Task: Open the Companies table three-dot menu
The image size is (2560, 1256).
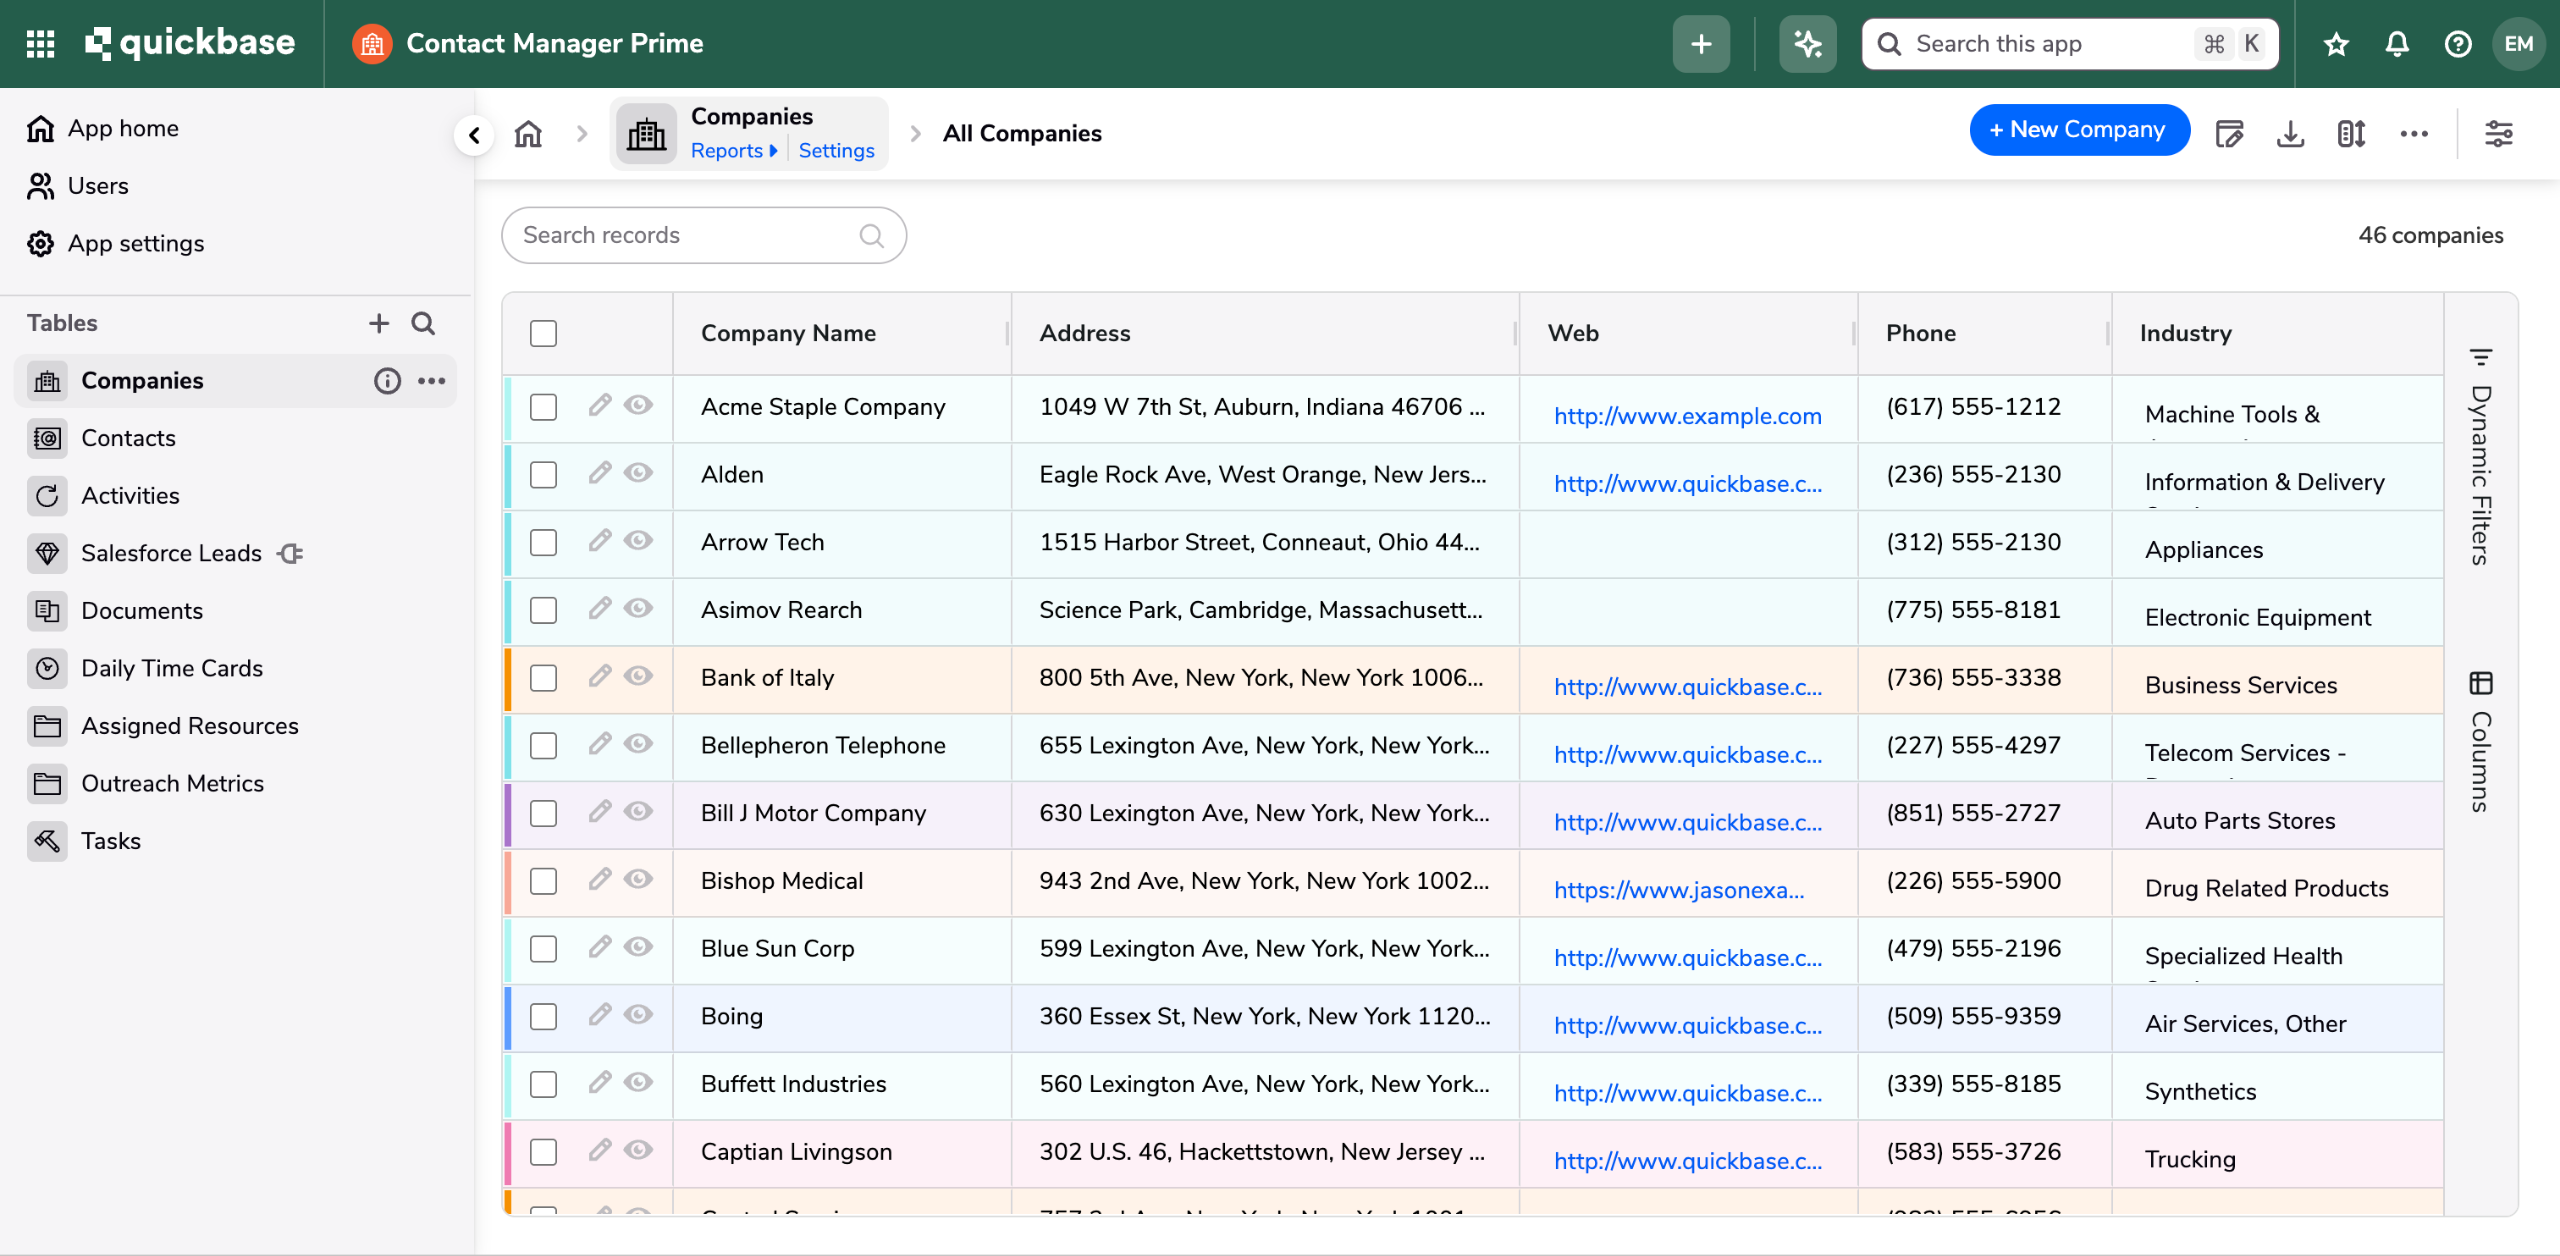Action: (432, 381)
